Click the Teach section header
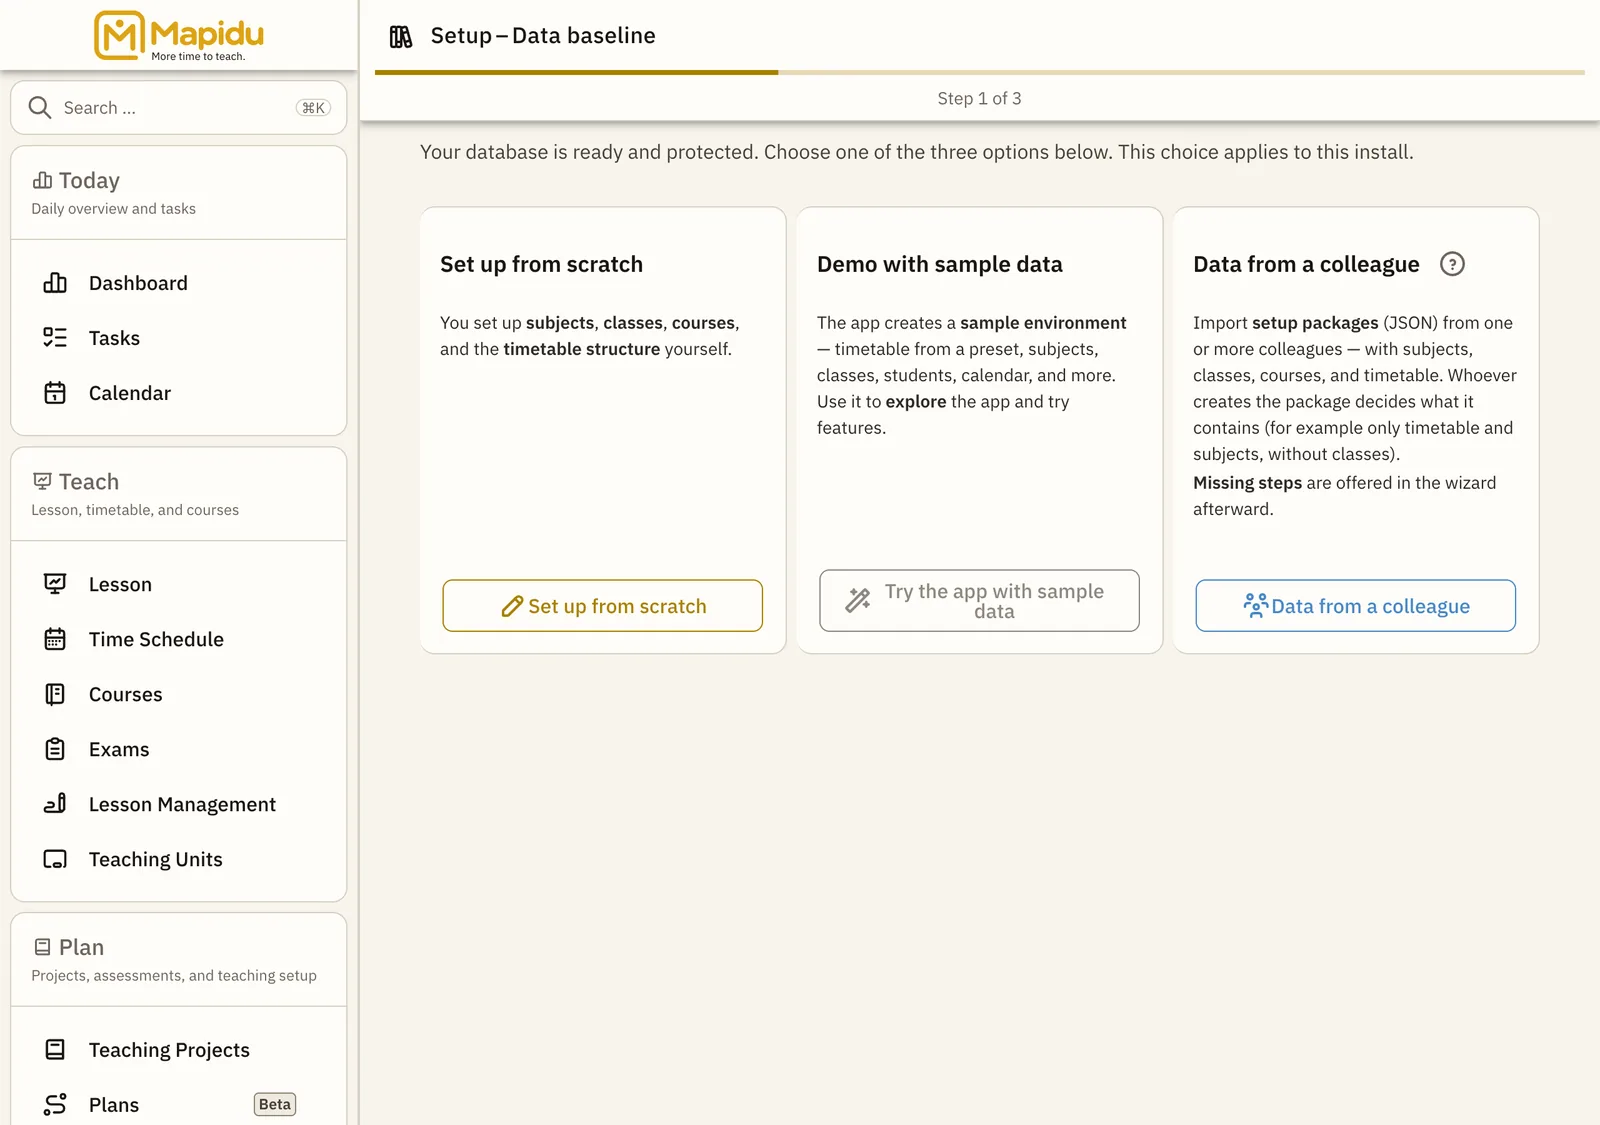Image resolution: width=1600 pixels, height=1125 pixels. [x=179, y=494]
